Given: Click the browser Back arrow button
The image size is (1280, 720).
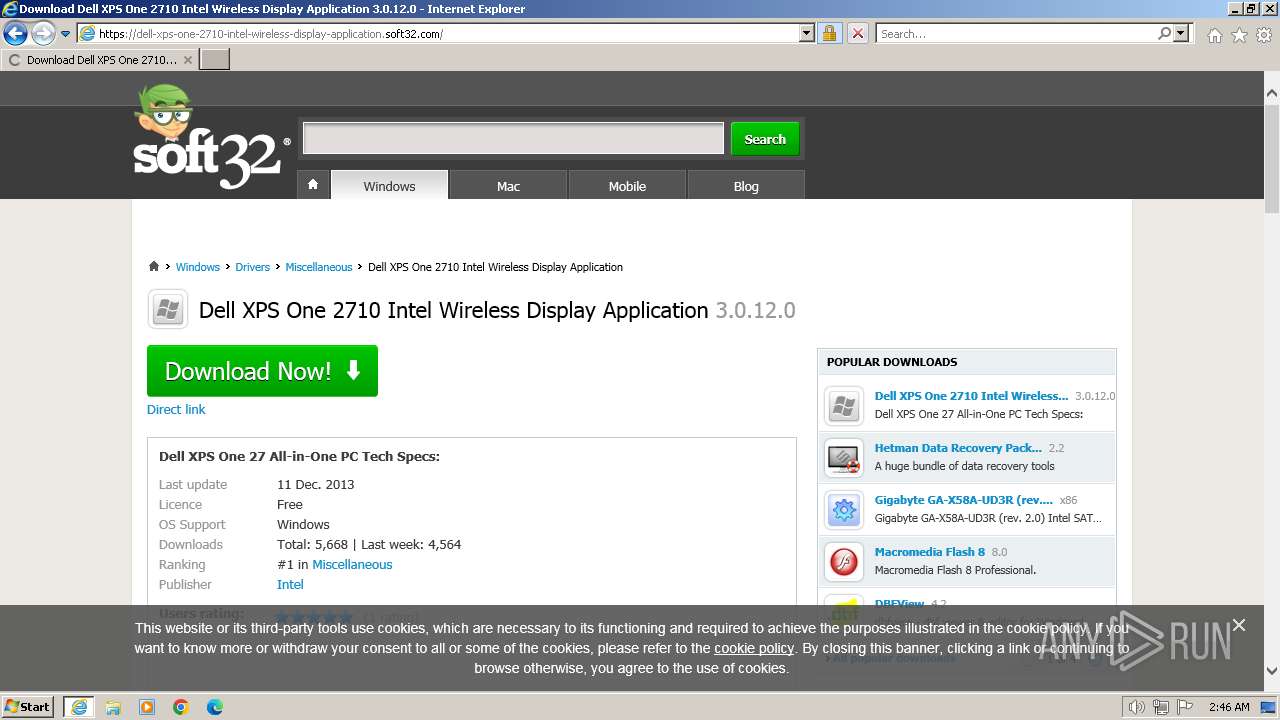Looking at the screenshot, I should tap(15, 34).
